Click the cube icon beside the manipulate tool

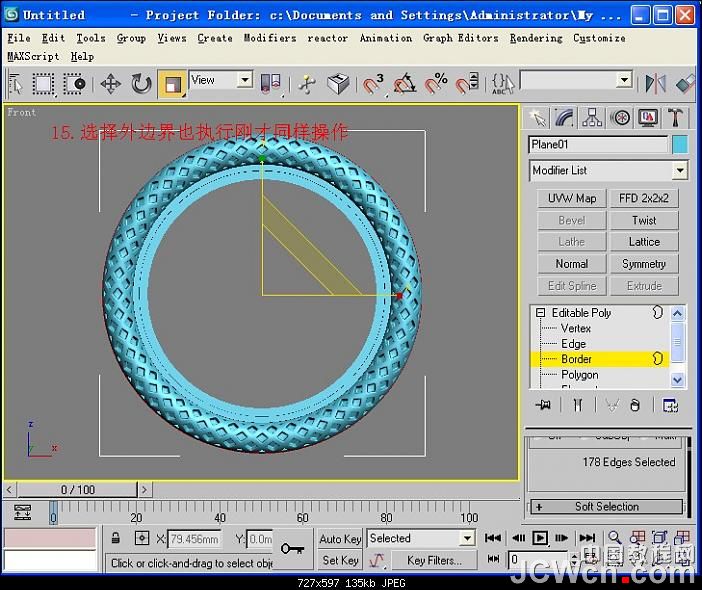click(x=338, y=84)
